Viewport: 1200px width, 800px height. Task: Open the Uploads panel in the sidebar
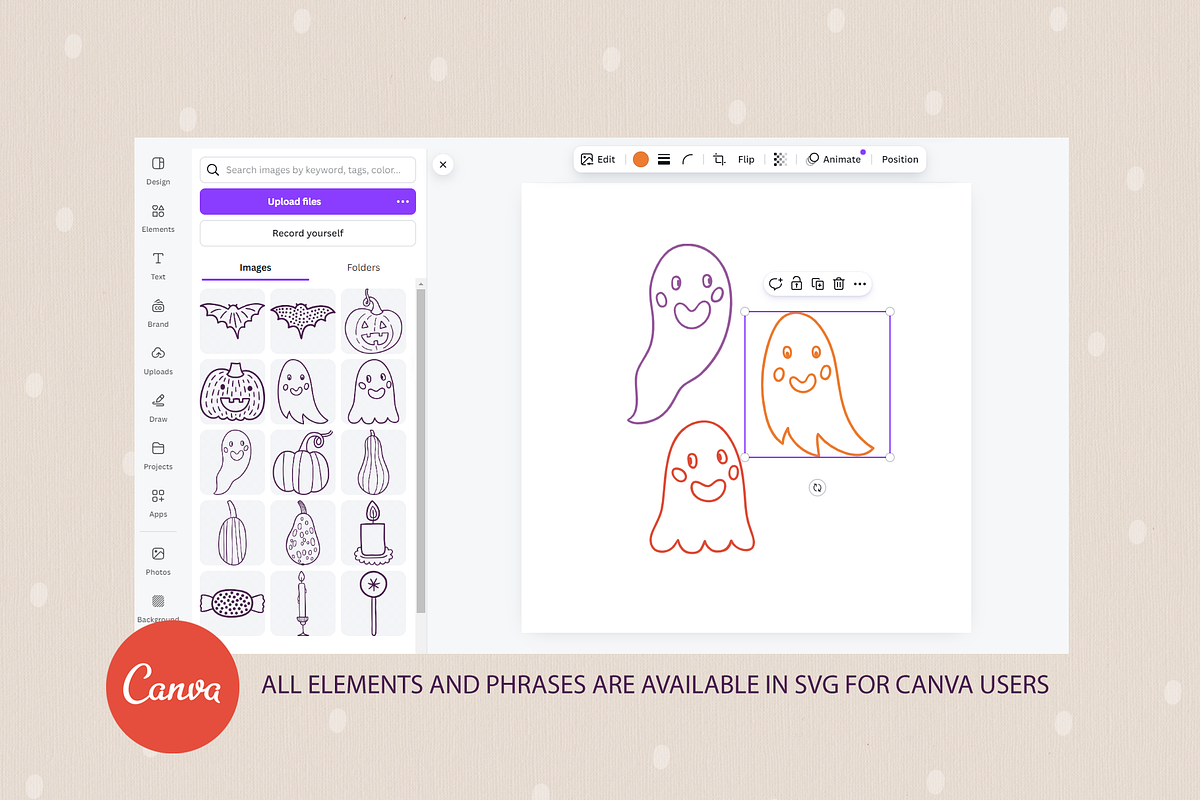pyautogui.click(x=158, y=360)
